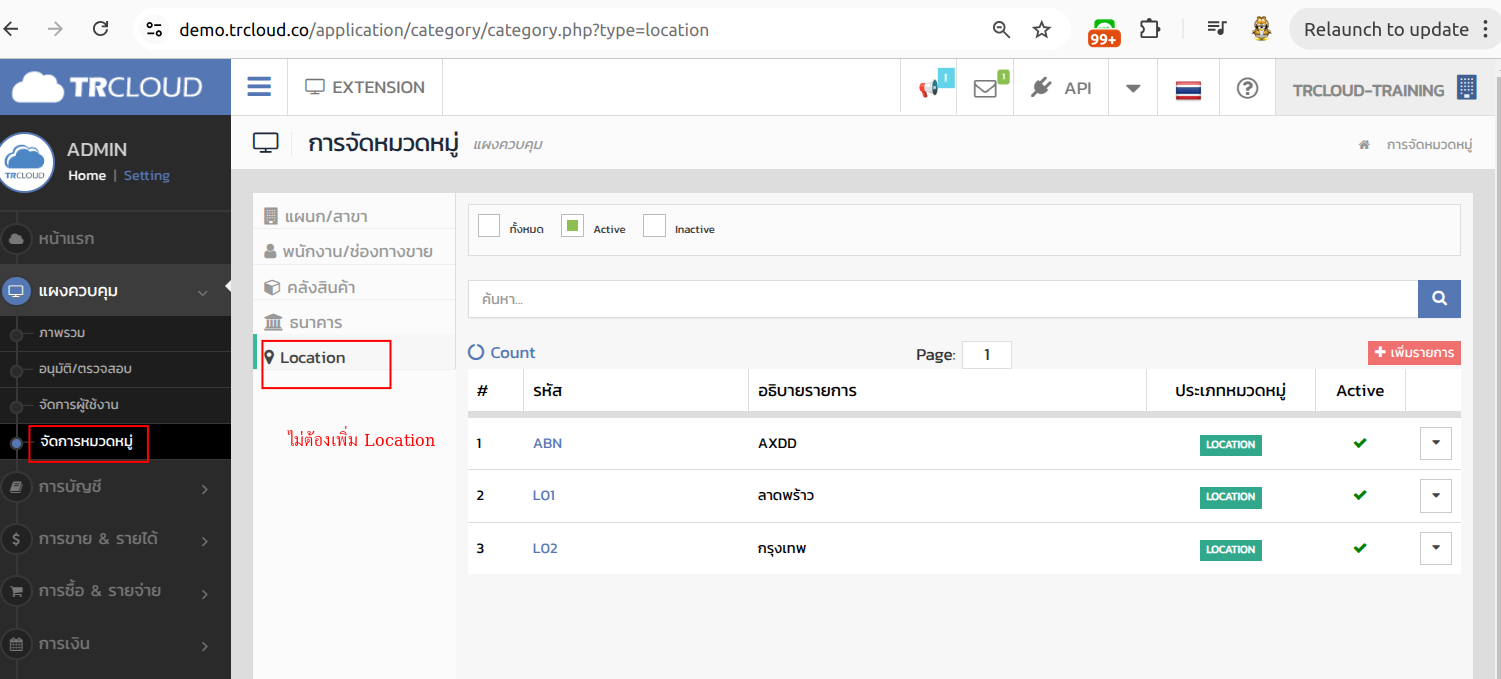Screen dimensions: 1501x679
Task: Go to Home link under ADMIN
Action: (87, 175)
